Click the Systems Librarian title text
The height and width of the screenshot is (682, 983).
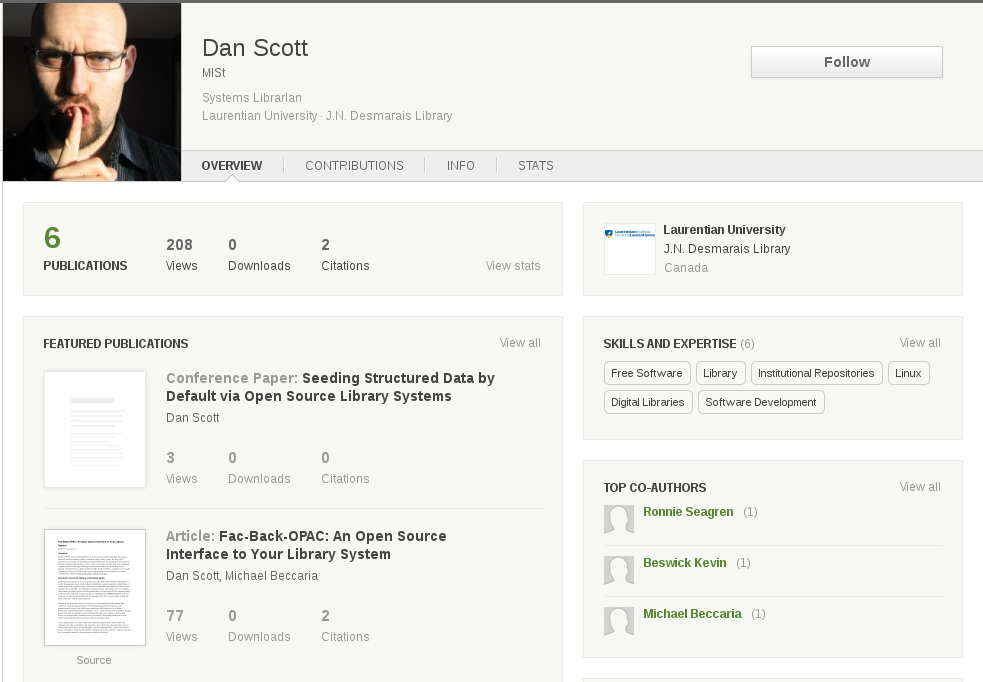[x=251, y=98]
